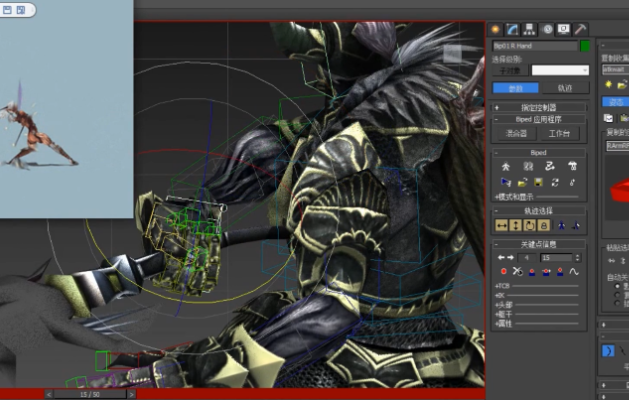Viewport: 629px width, 400px height.
Task: Collapse the 关键点信息 rollout
Action: (539, 244)
